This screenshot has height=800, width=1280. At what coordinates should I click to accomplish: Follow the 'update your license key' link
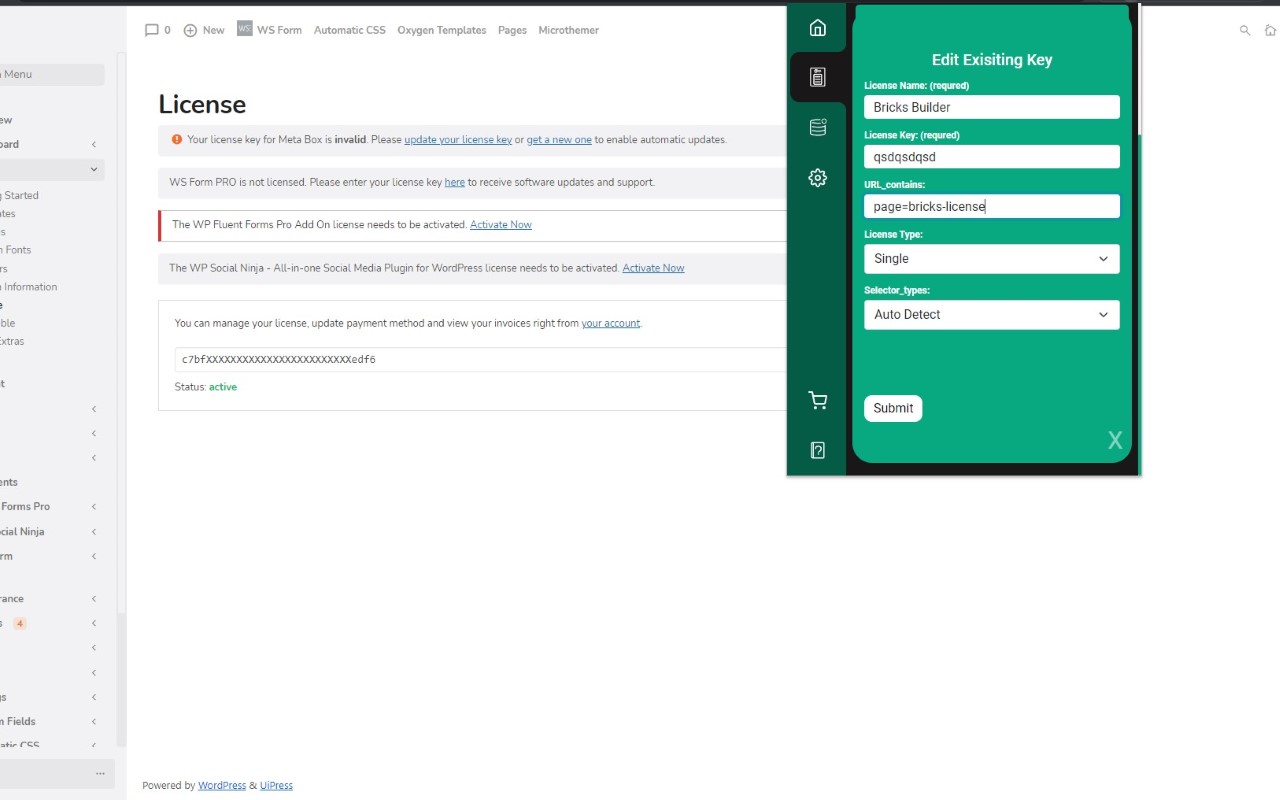(458, 140)
